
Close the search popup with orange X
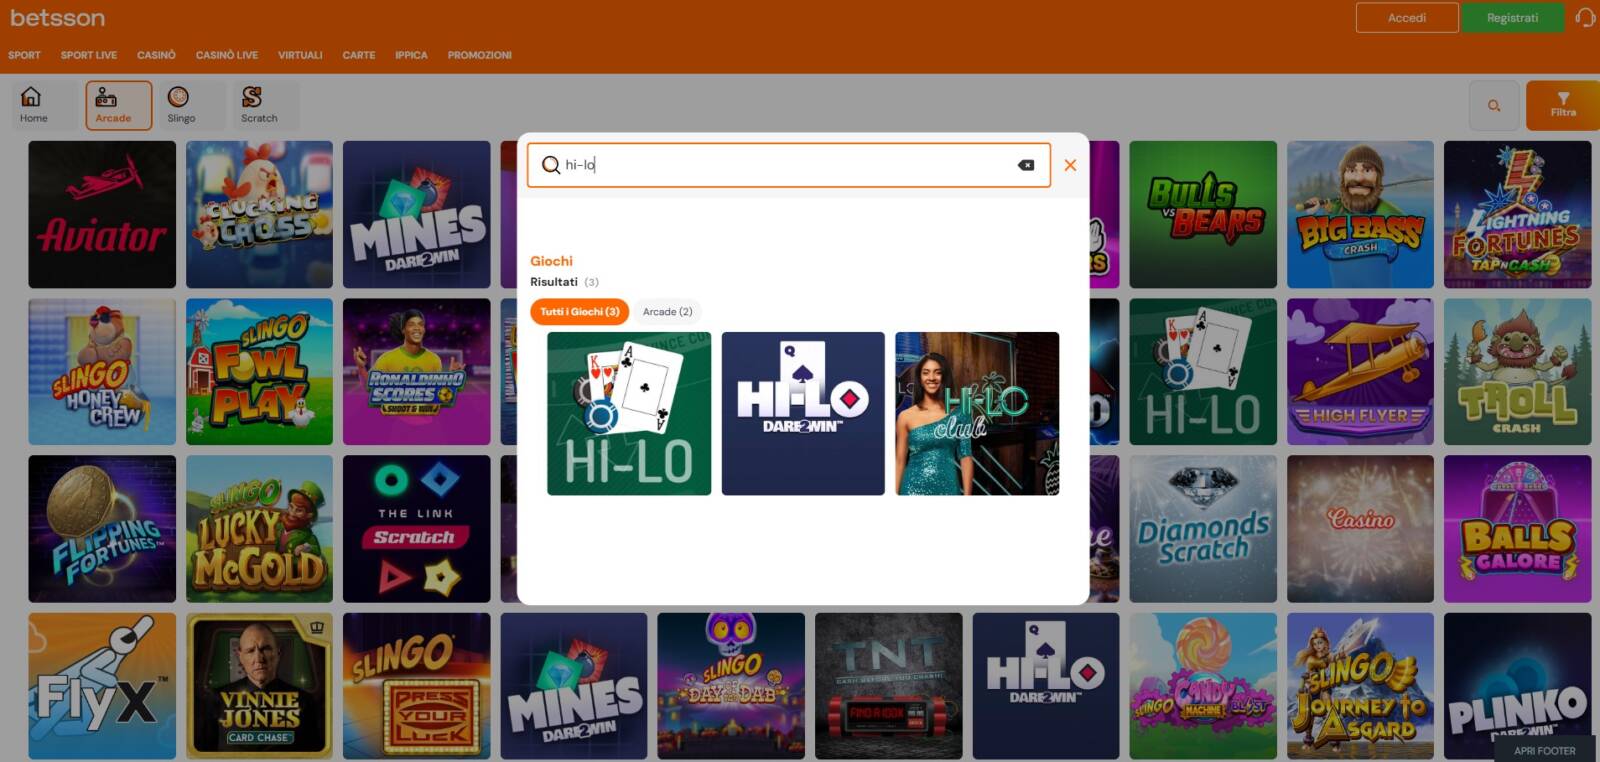[x=1070, y=165]
